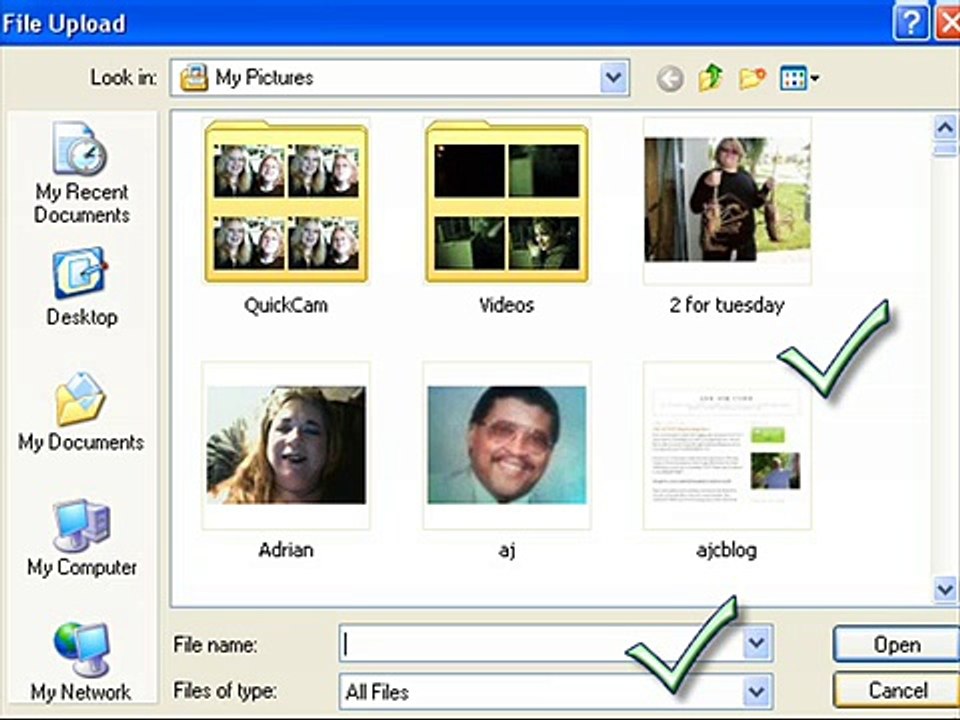
Task: Select My Computer in the places bar
Action: click(x=81, y=538)
